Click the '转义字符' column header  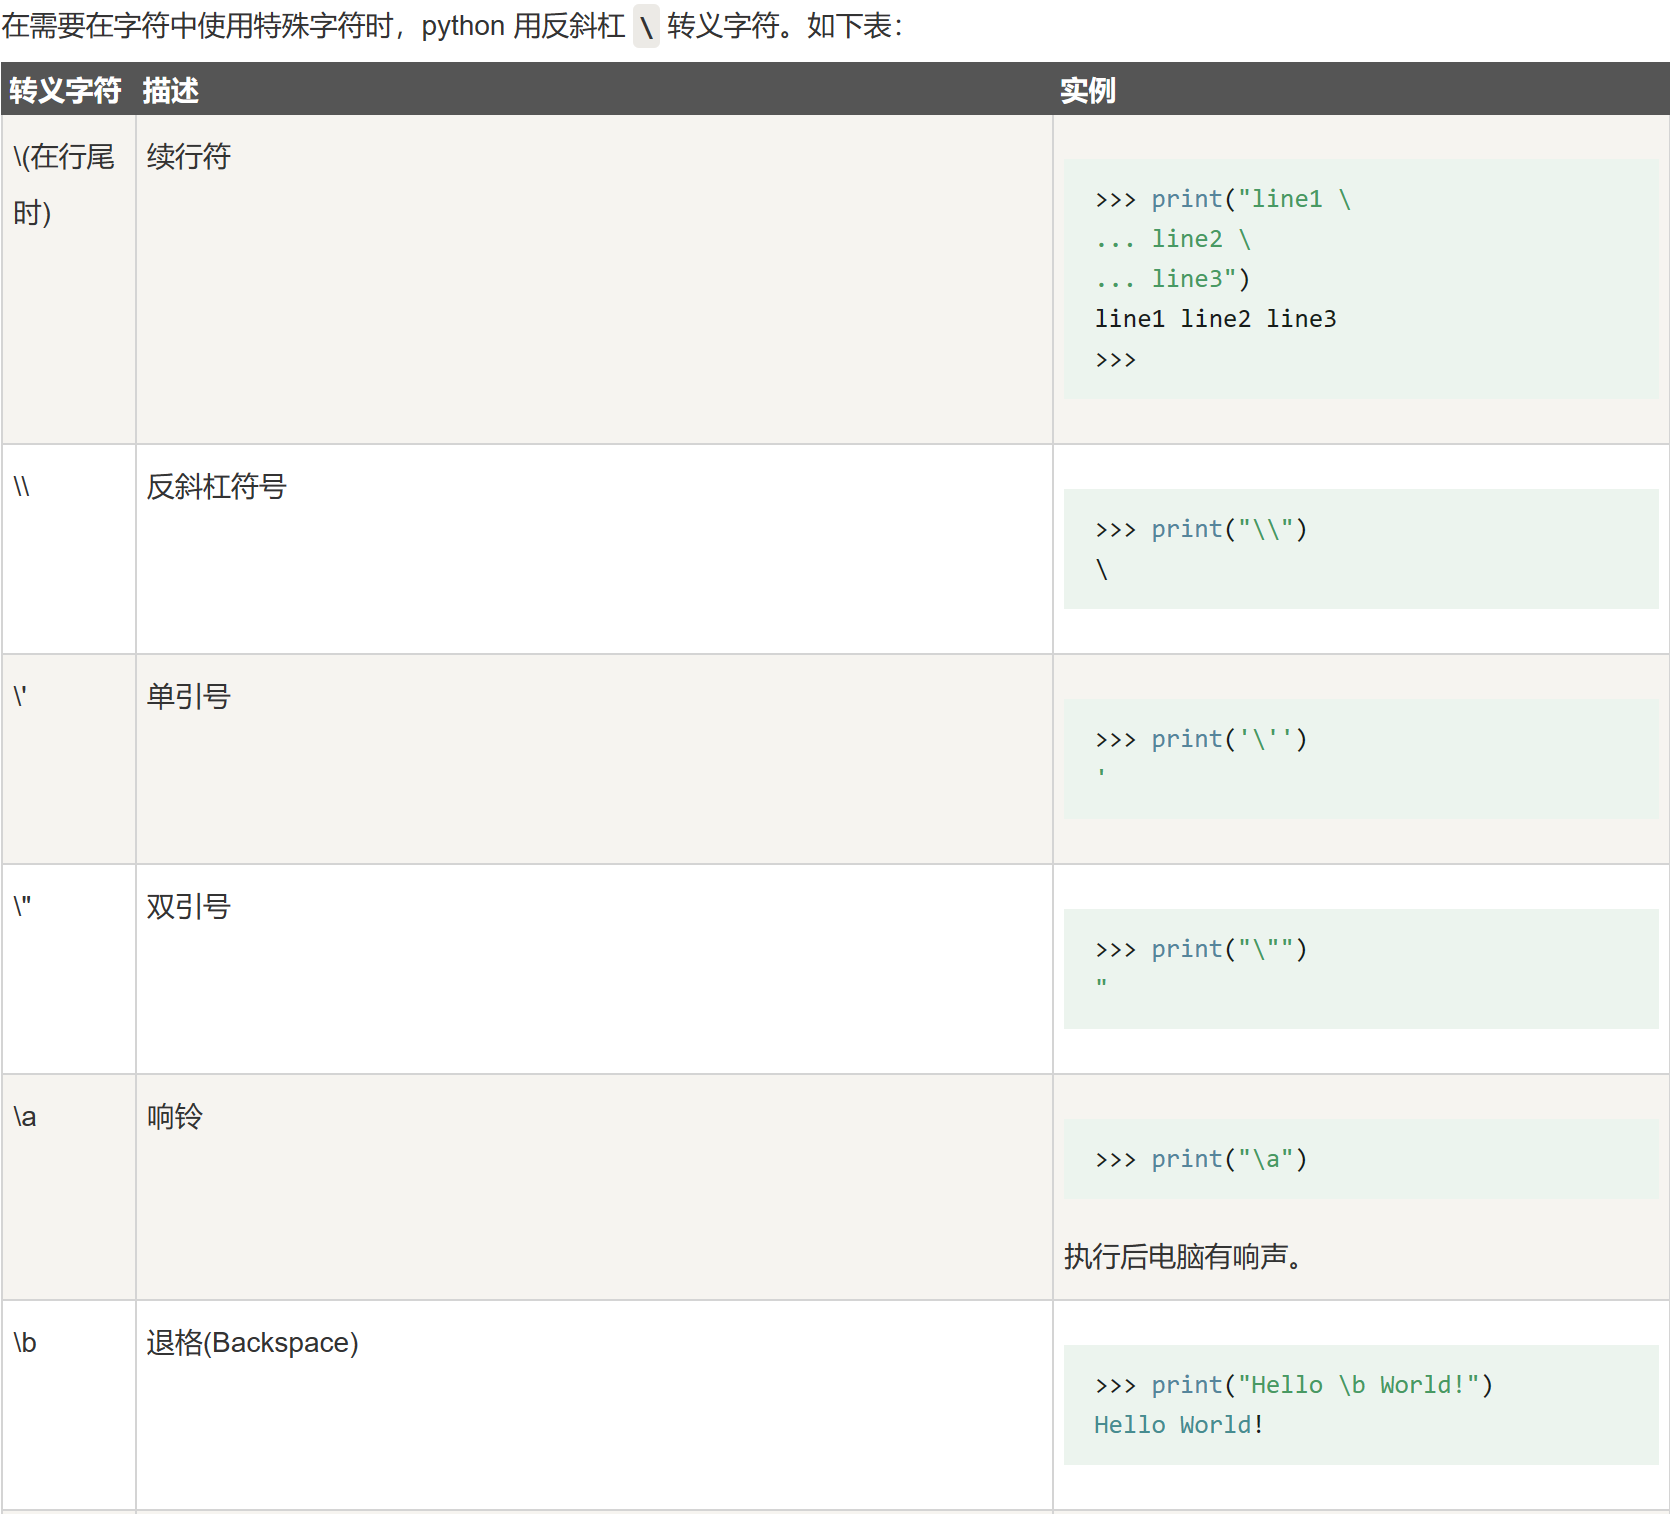click(68, 90)
